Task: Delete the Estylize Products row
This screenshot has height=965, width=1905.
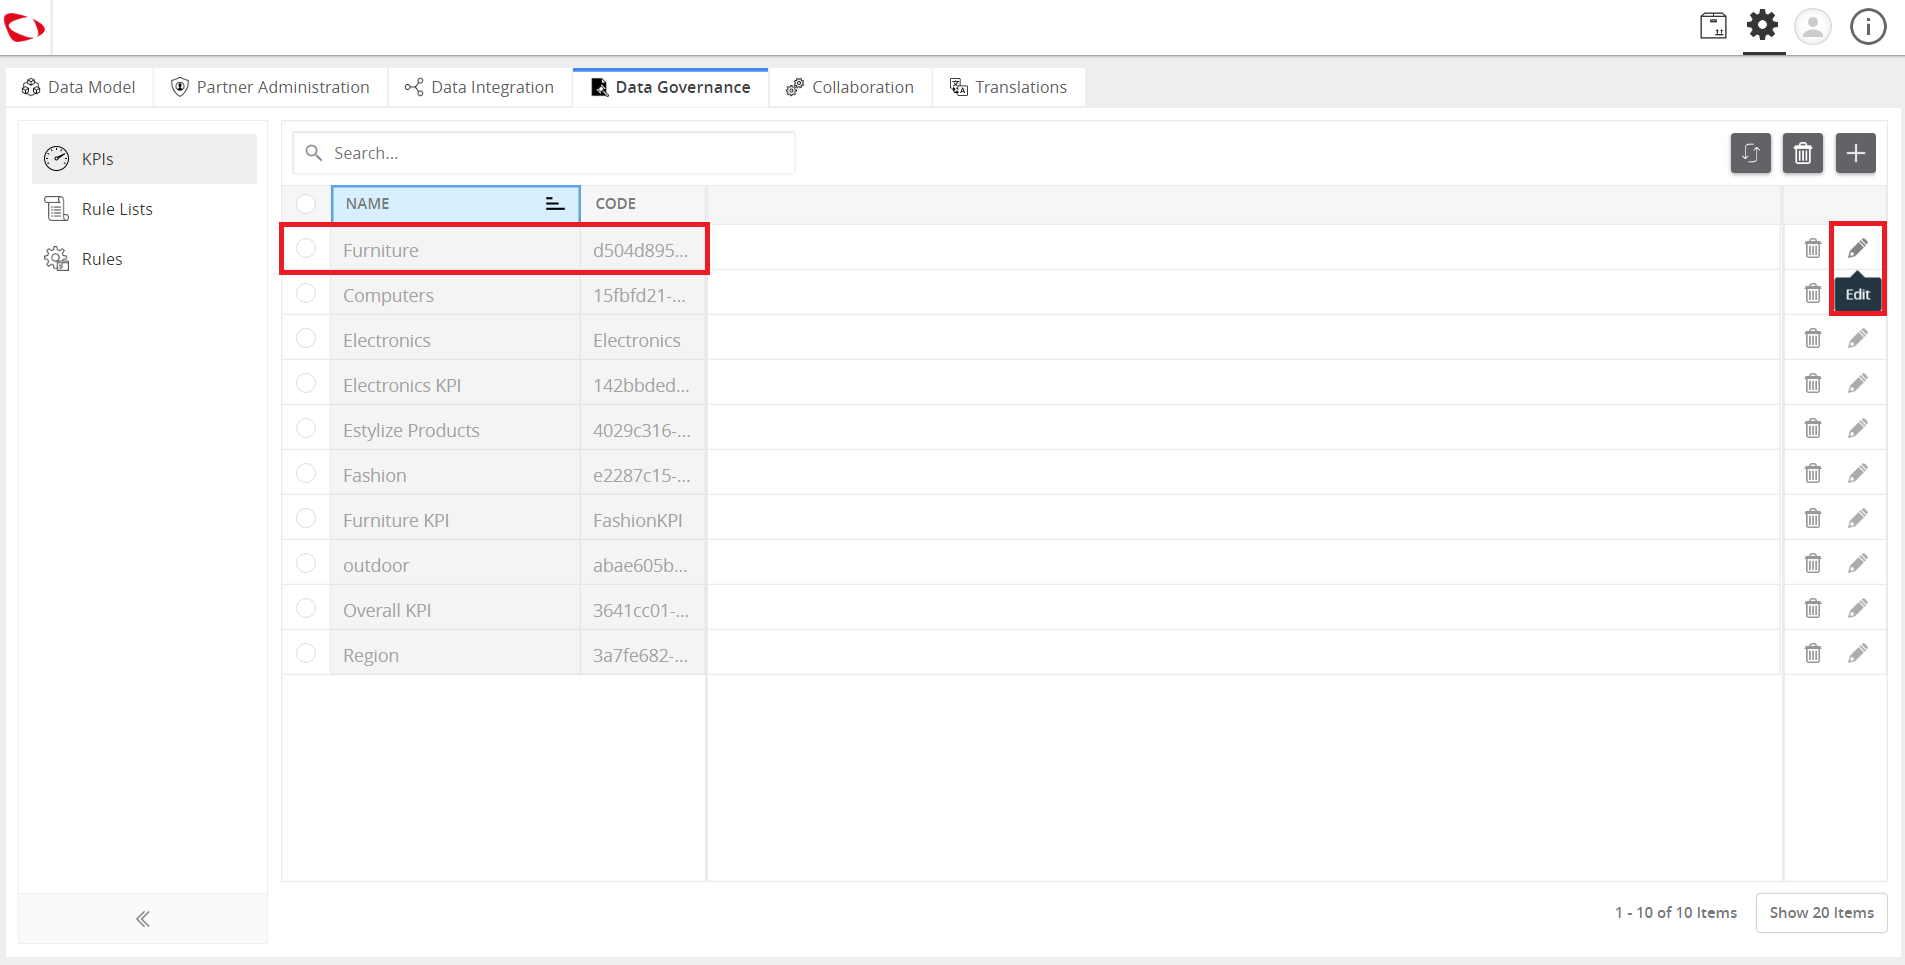Action: (1812, 428)
